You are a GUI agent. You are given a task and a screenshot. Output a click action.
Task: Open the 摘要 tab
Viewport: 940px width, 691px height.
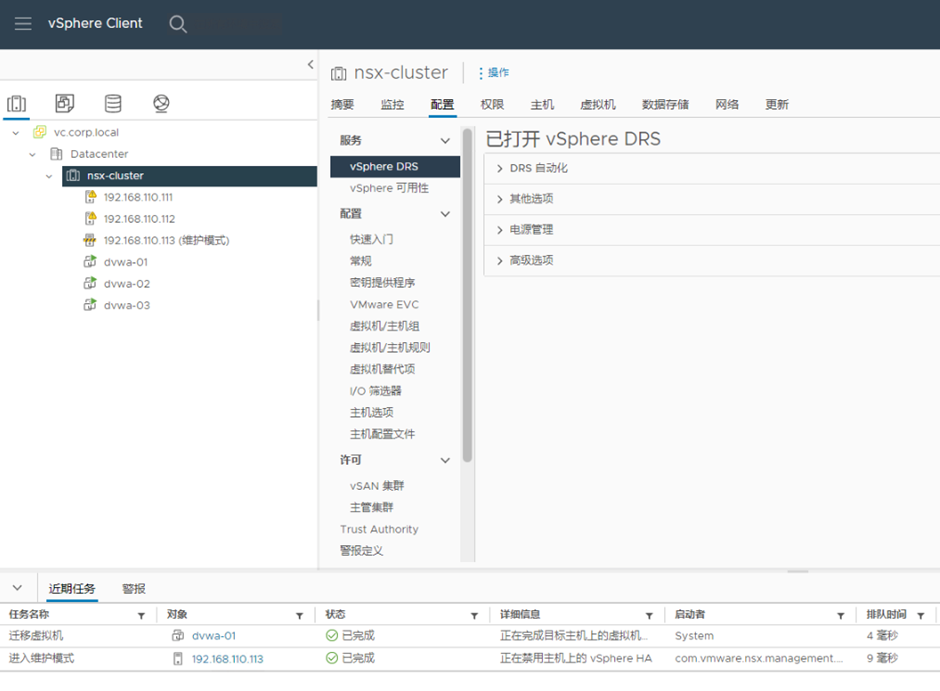[342, 104]
